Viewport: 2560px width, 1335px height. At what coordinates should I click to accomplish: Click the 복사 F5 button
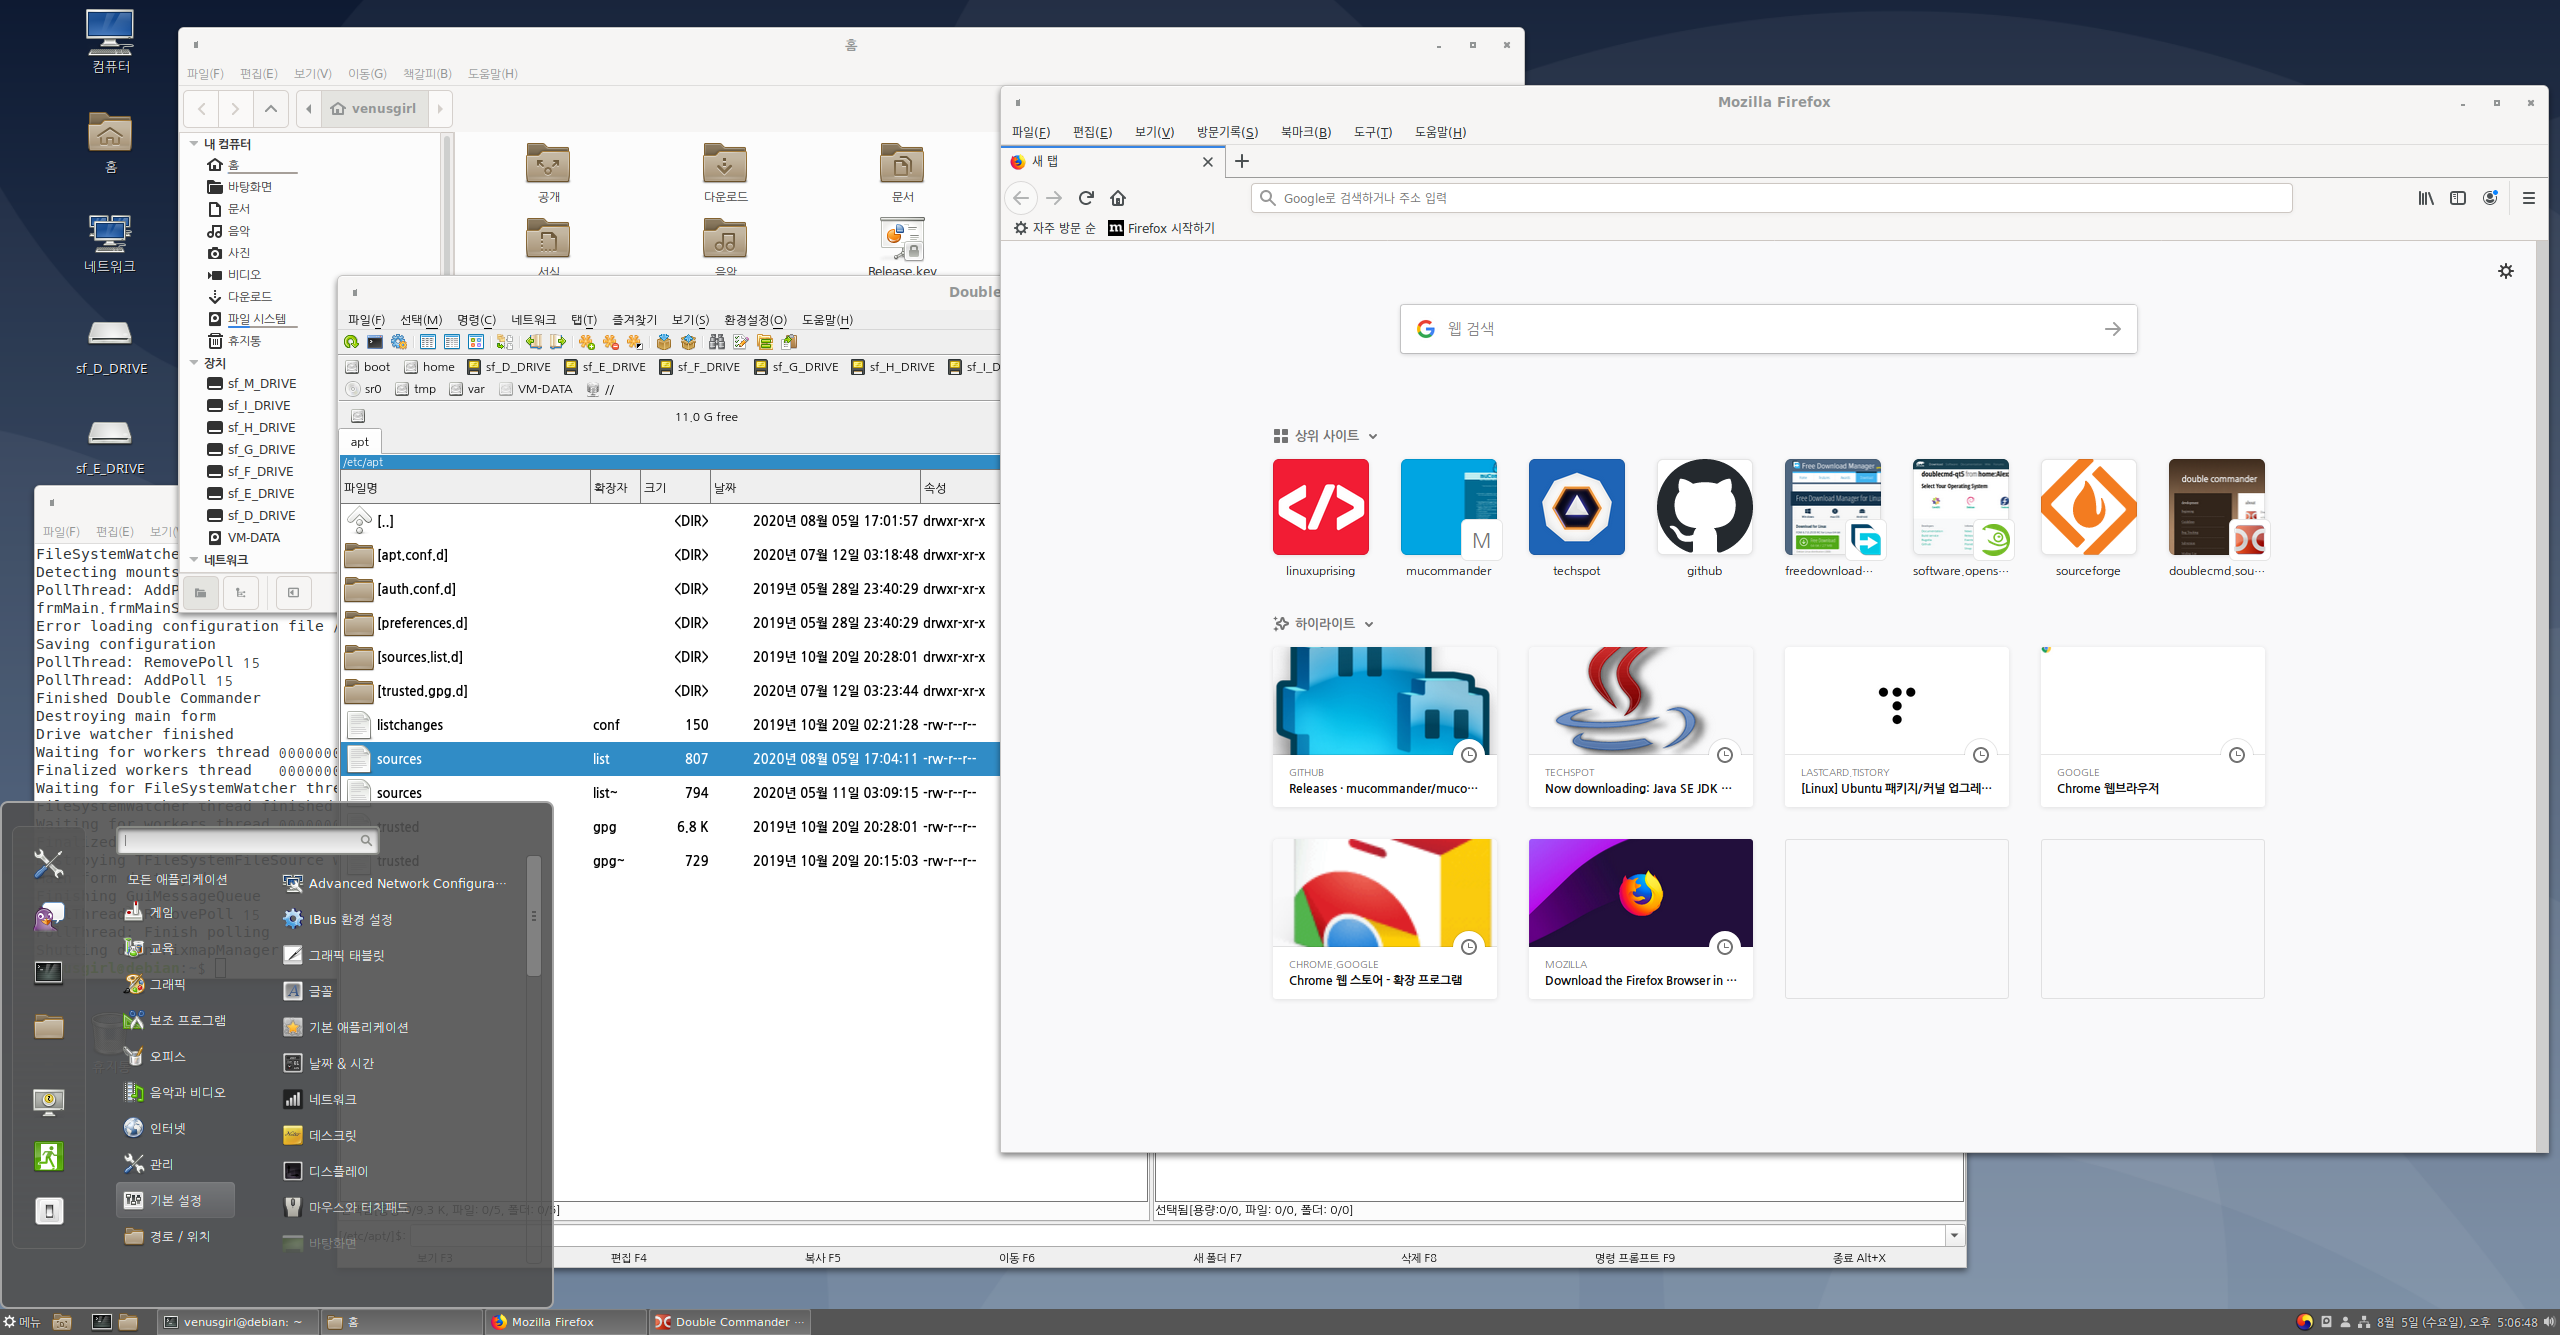823,1258
